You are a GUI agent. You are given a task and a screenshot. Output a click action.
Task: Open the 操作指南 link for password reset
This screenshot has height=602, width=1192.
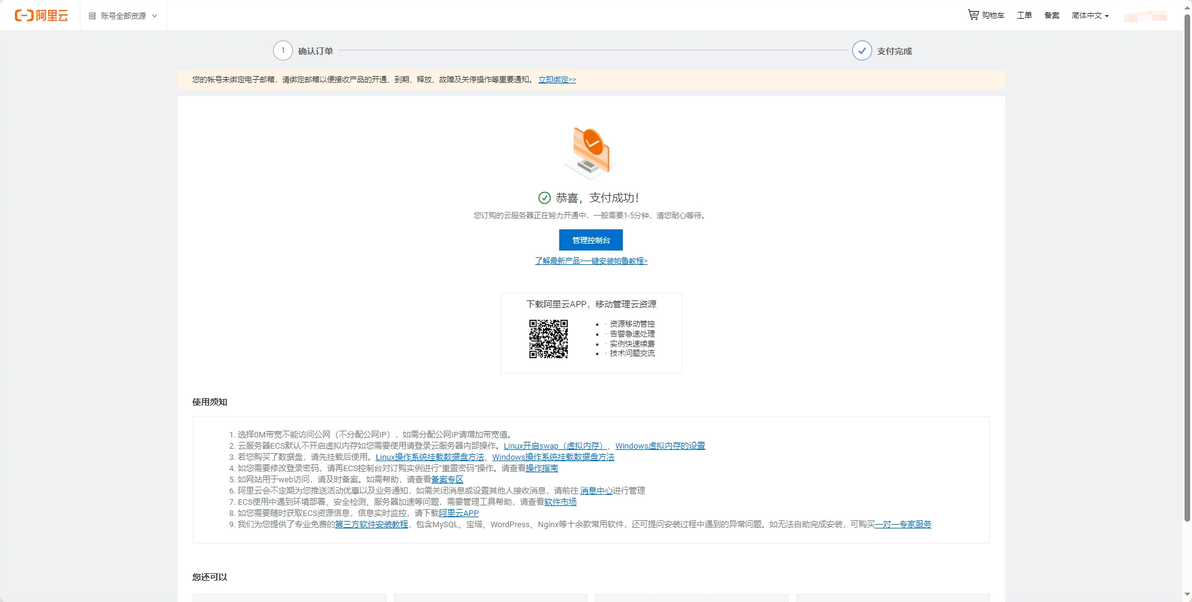coord(541,468)
